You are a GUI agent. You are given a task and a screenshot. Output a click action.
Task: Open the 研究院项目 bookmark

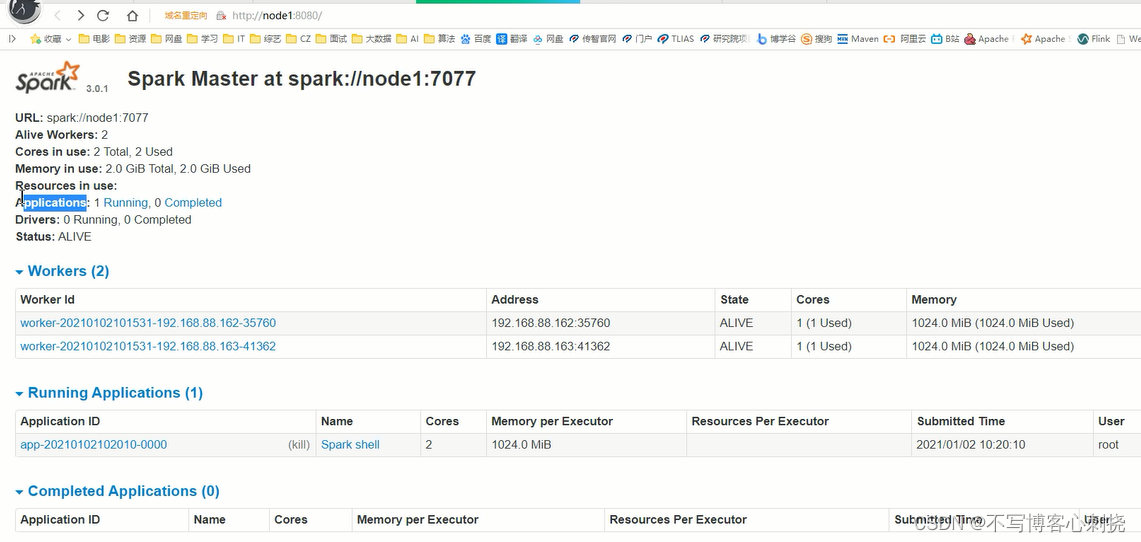coord(725,39)
